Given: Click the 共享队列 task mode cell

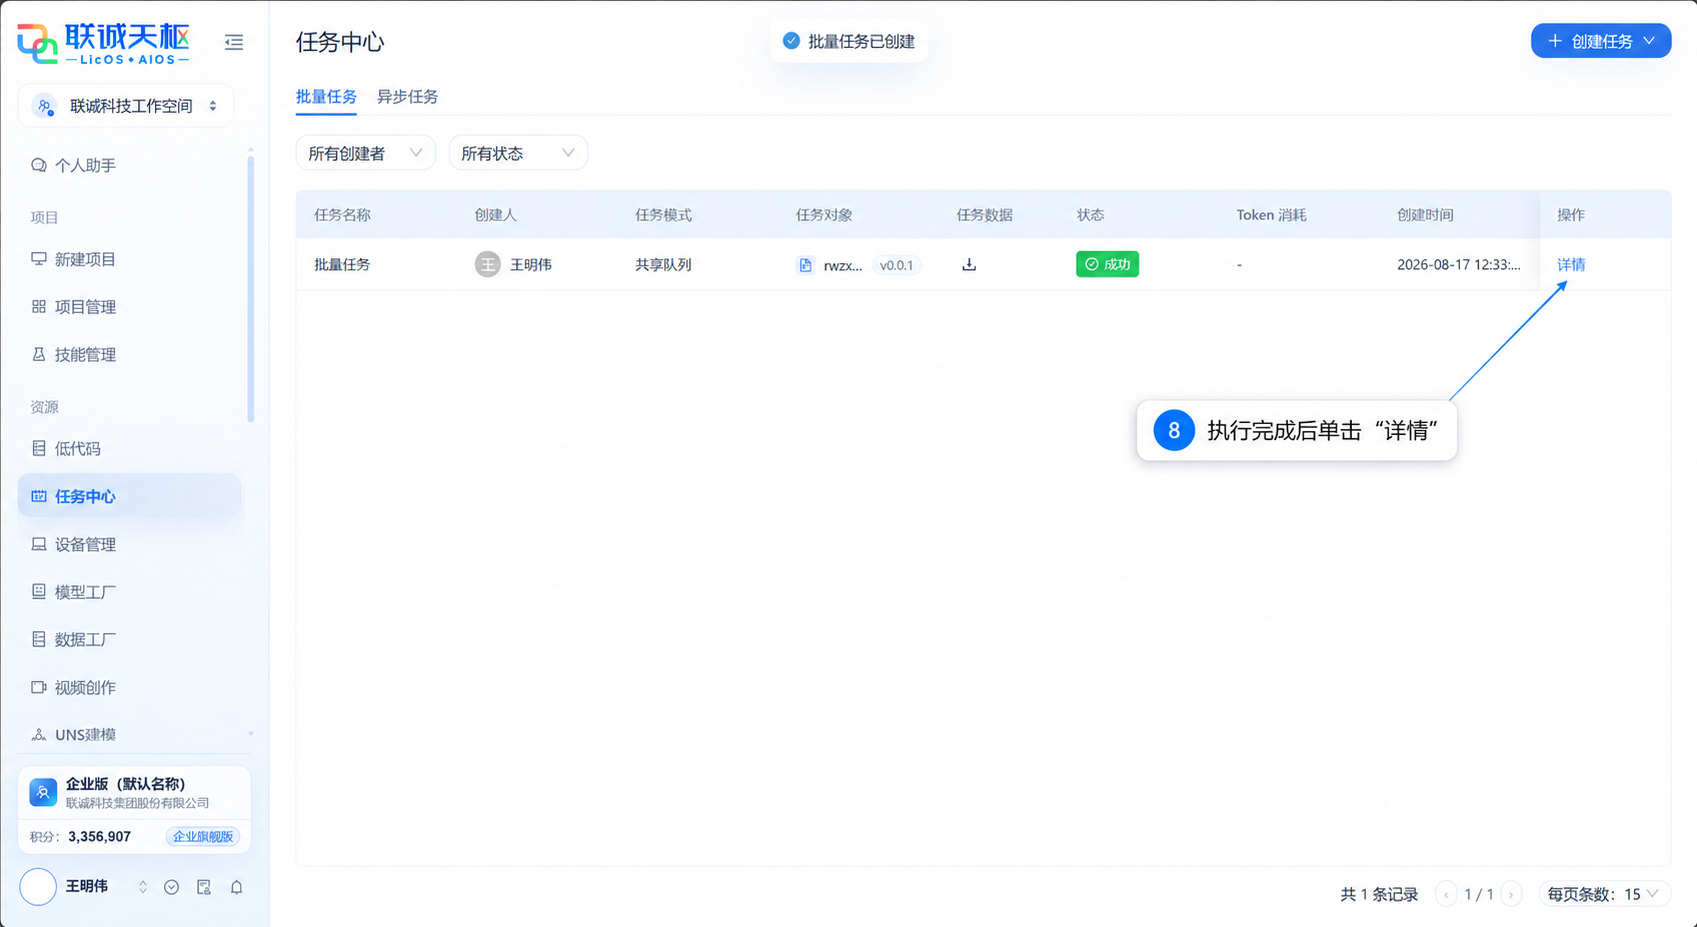Looking at the screenshot, I should [x=663, y=265].
